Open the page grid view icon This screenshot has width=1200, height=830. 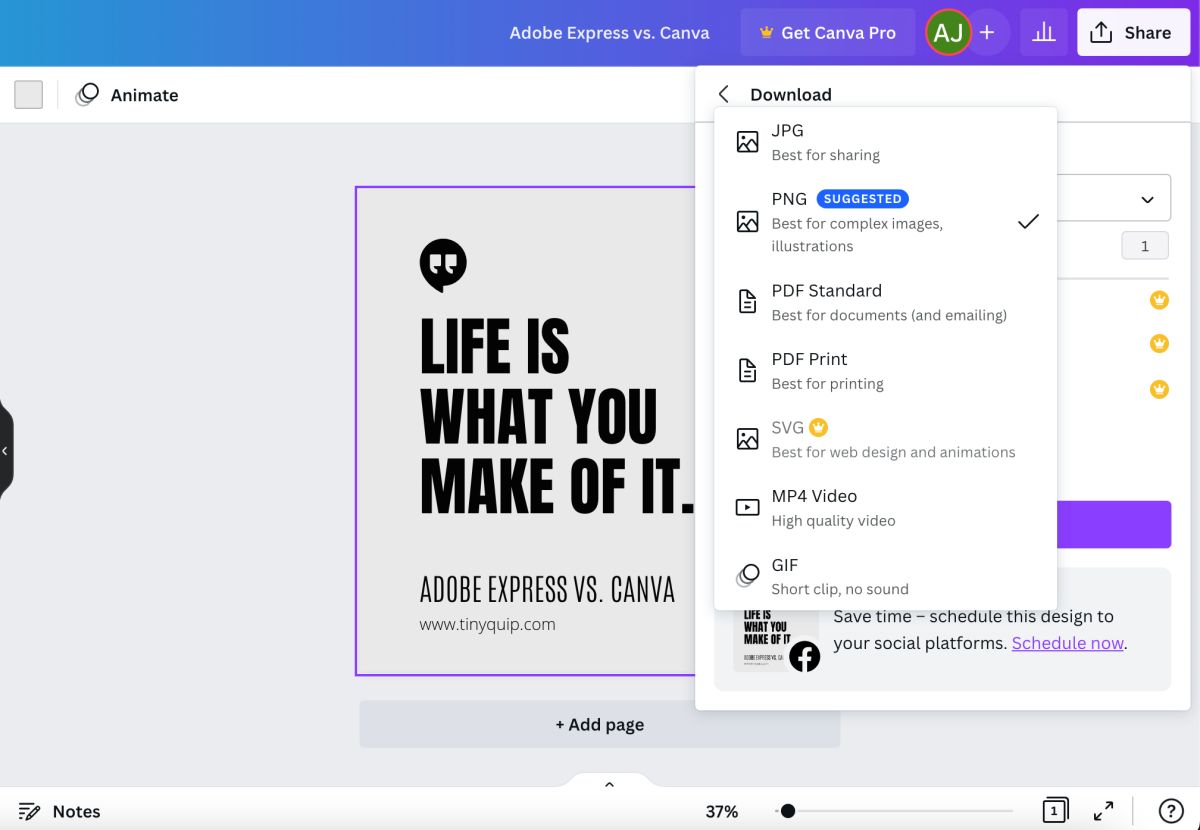click(x=1055, y=811)
